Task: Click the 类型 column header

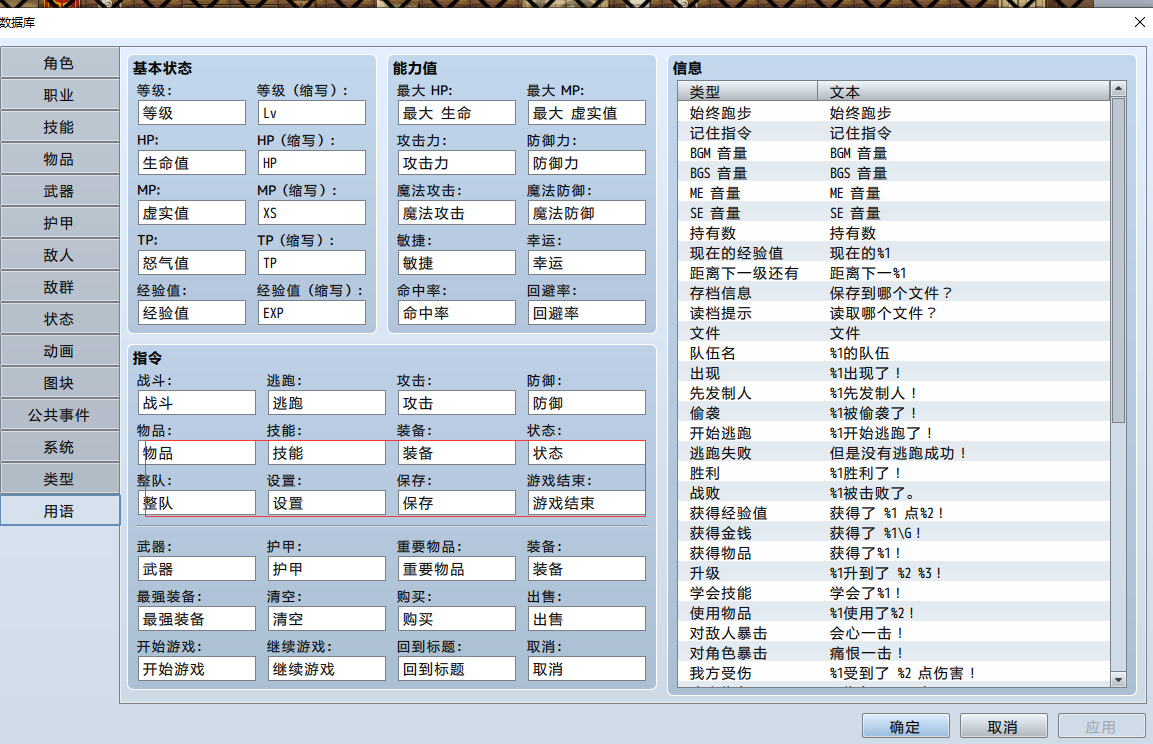Action: pyautogui.click(x=748, y=91)
